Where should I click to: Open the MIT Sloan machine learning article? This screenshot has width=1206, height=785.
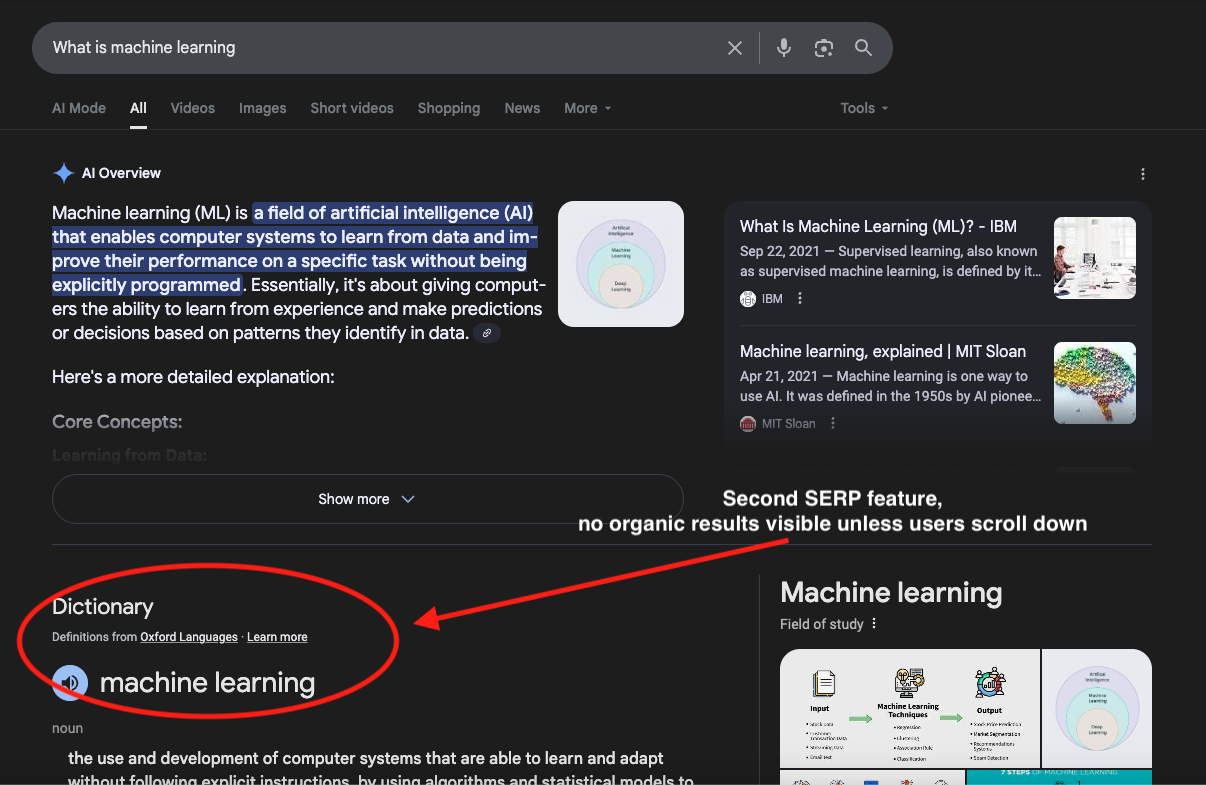(882, 351)
